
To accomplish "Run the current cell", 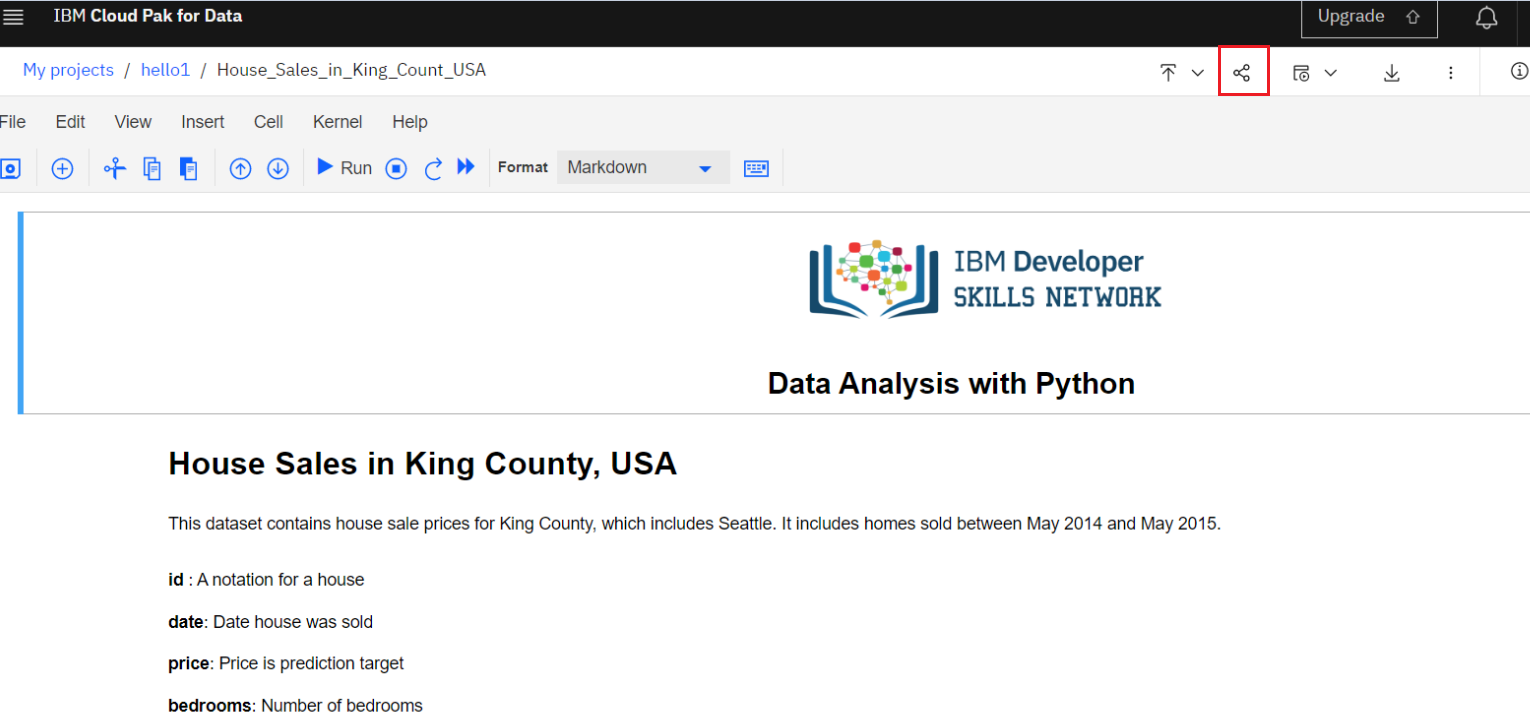I will tap(343, 167).
